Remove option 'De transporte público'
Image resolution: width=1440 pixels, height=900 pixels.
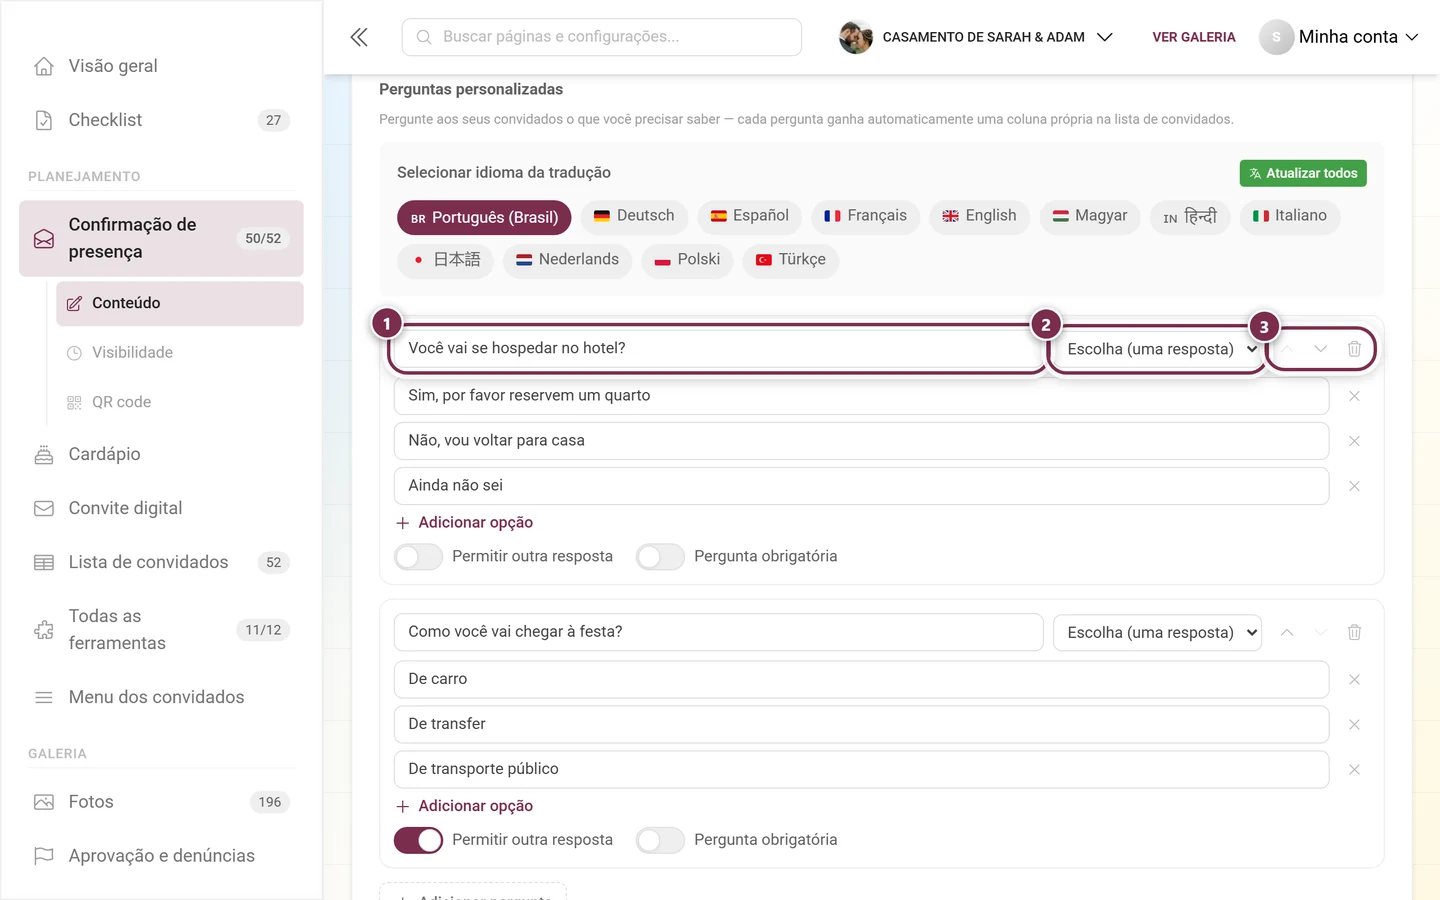point(1354,769)
